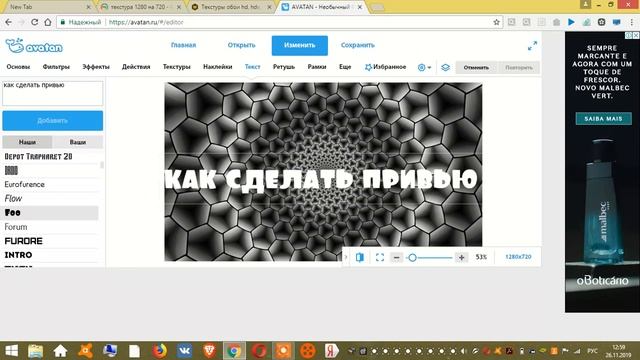The height and width of the screenshot is (360, 640).
Task: Bookmark page with star icon
Action: (x=496, y=22)
